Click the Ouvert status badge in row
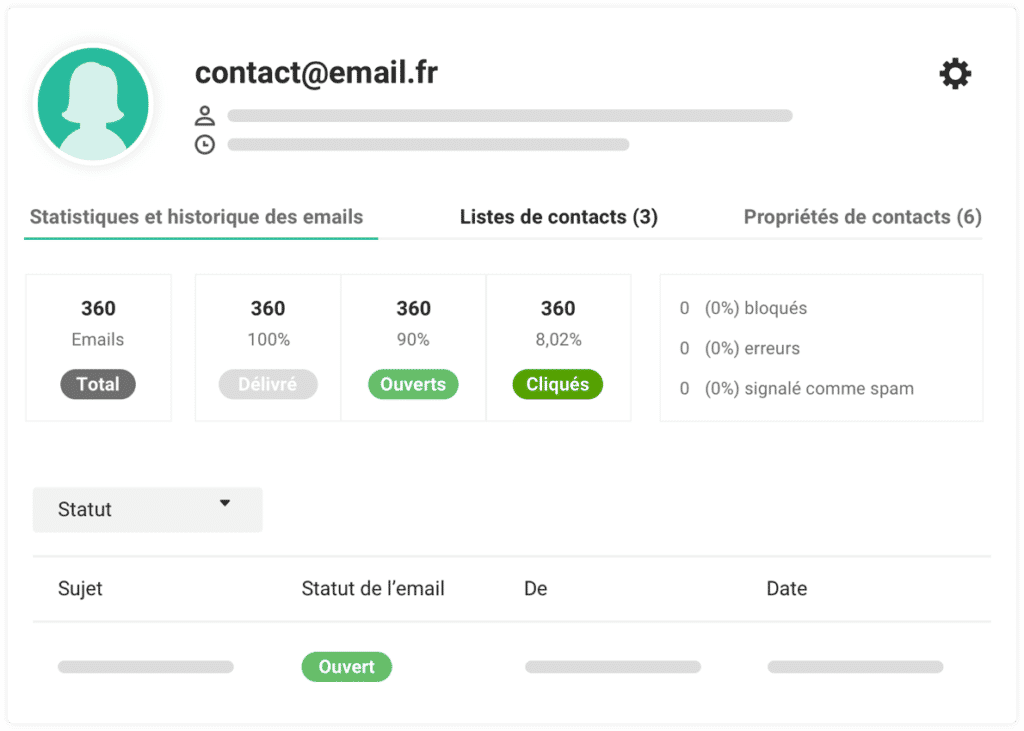Screen dimensions: 1024x731 point(346,667)
